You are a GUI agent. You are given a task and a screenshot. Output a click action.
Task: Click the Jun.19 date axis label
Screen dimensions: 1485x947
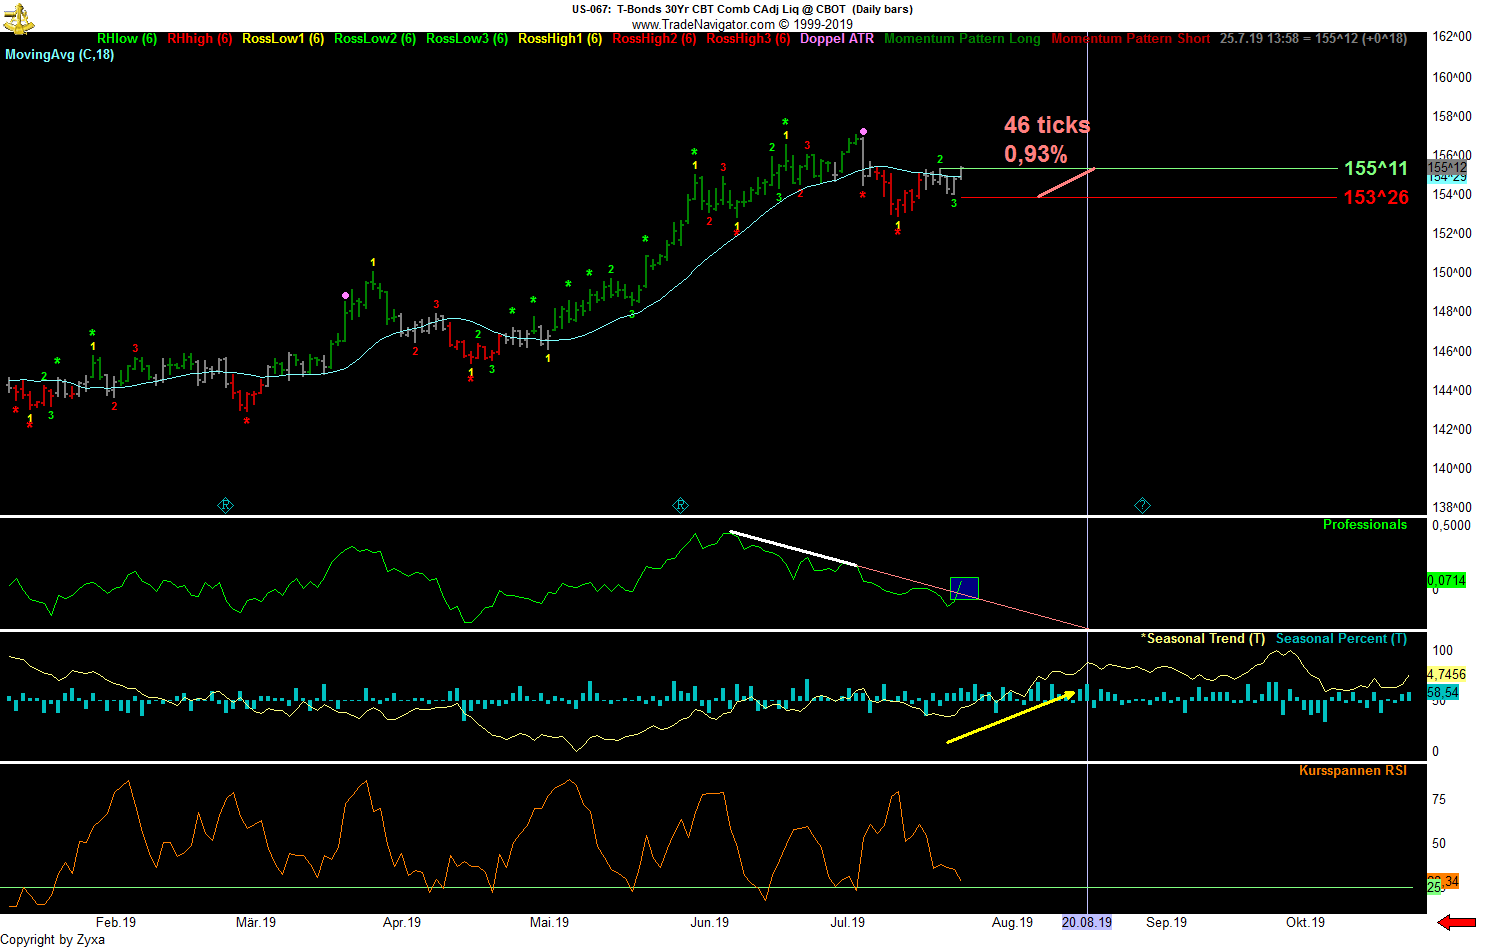pos(710,923)
